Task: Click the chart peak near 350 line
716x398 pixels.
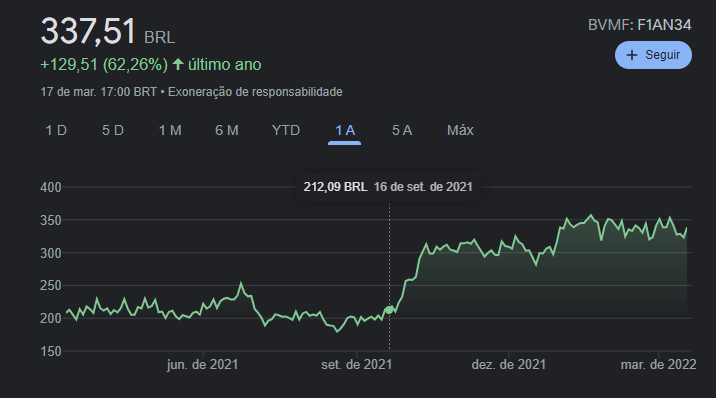Action: pyautogui.click(x=591, y=215)
